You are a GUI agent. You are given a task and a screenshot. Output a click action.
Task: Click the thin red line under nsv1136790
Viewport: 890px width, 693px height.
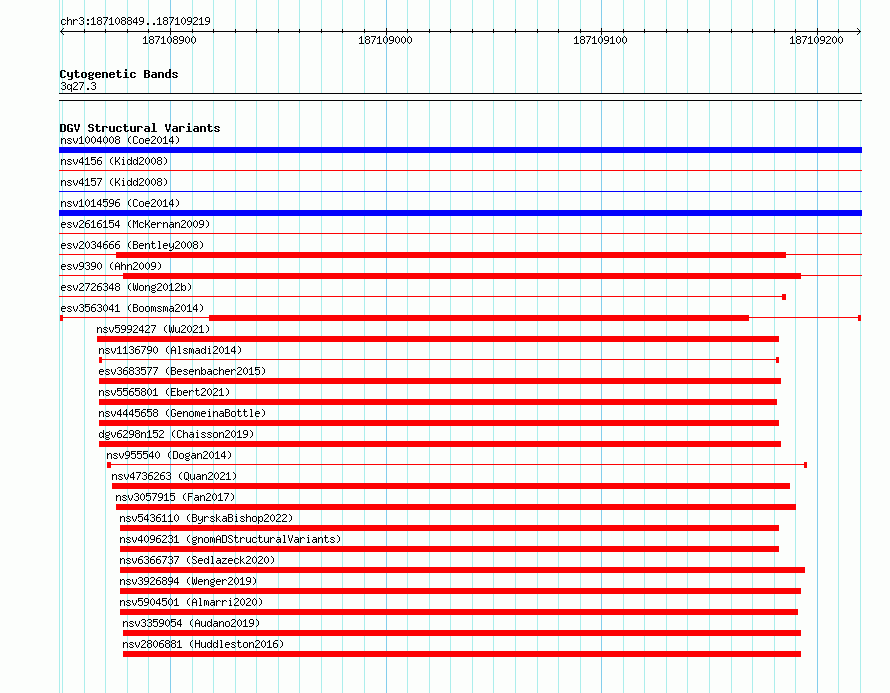(x=439, y=360)
